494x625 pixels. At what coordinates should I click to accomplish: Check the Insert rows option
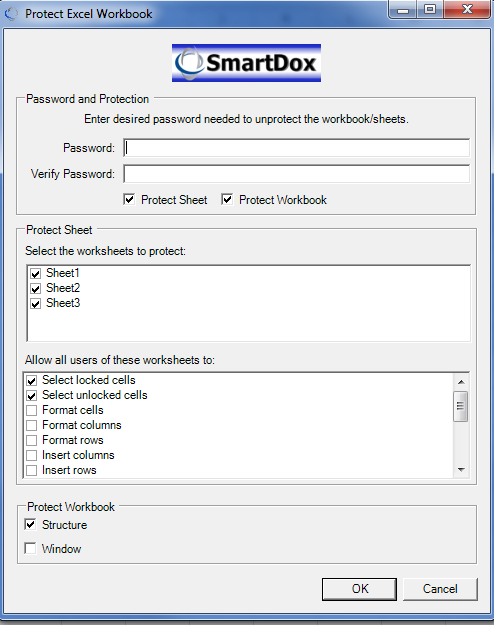tap(31, 470)
